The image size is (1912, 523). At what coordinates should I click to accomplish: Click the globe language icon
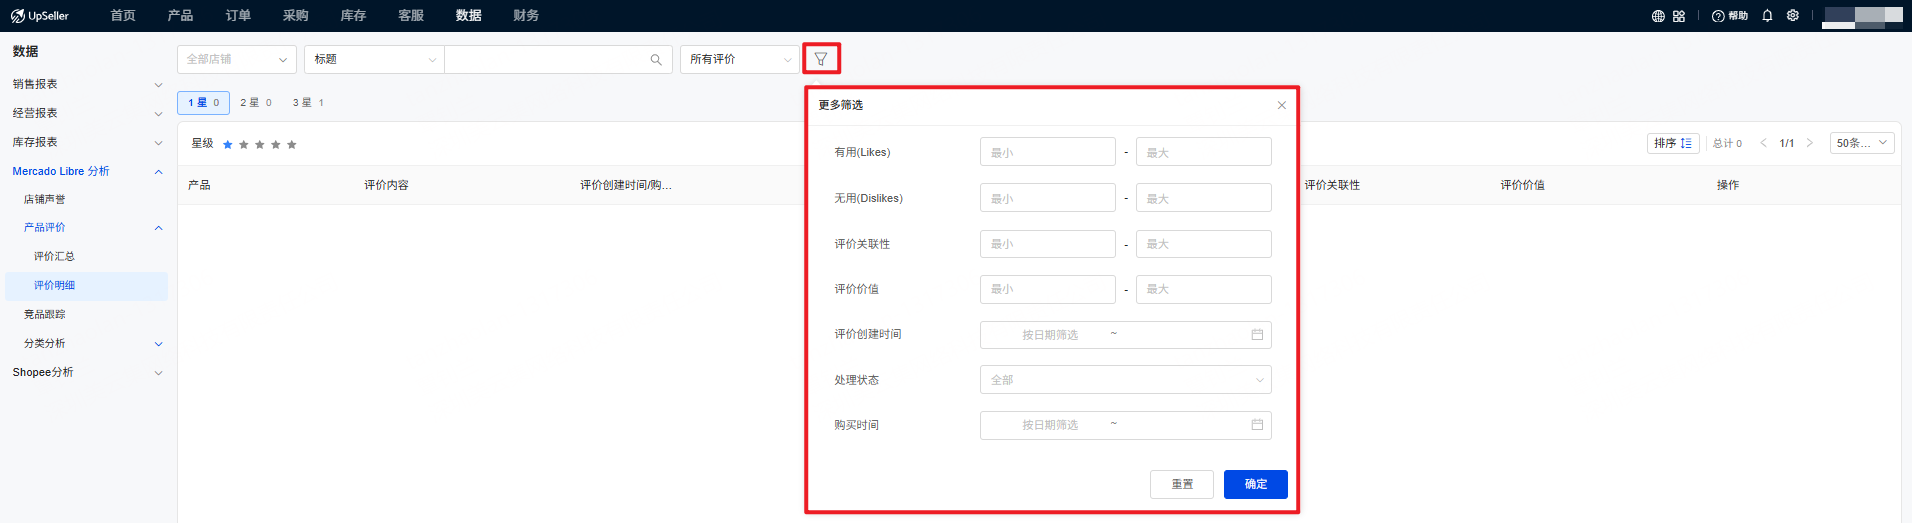[1658, 16]
